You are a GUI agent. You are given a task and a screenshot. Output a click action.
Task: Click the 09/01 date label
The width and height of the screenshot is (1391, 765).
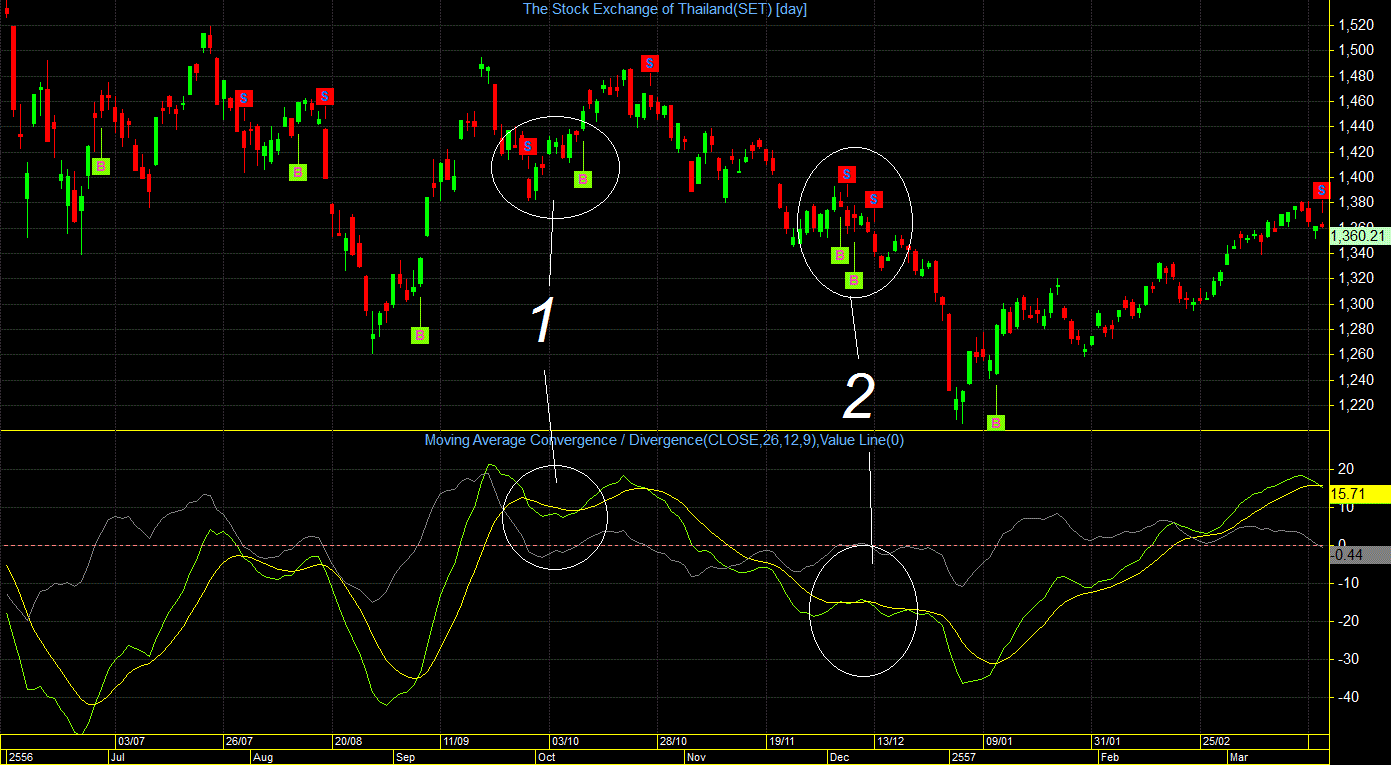click(x=1000, y=742)
